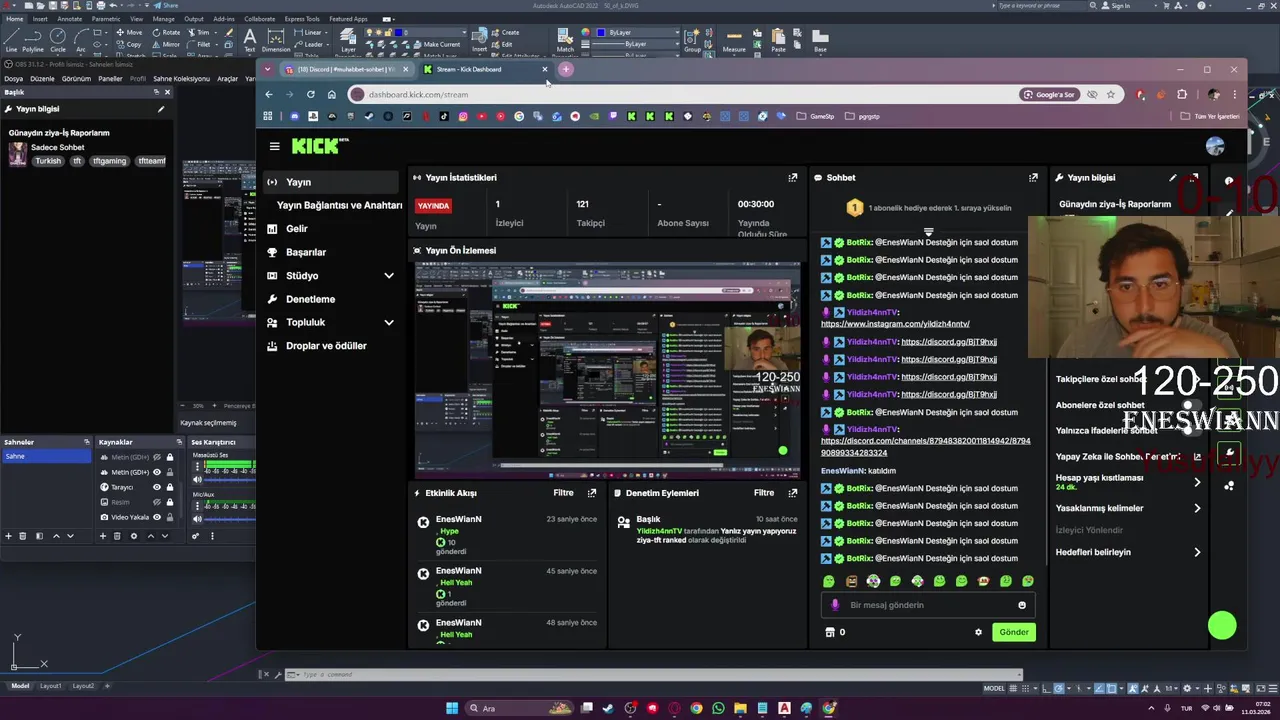The height and width of the screenshot is (720, 1280).
Task: Click the AutoCAD Paste tool
Action: click(779, 40)
